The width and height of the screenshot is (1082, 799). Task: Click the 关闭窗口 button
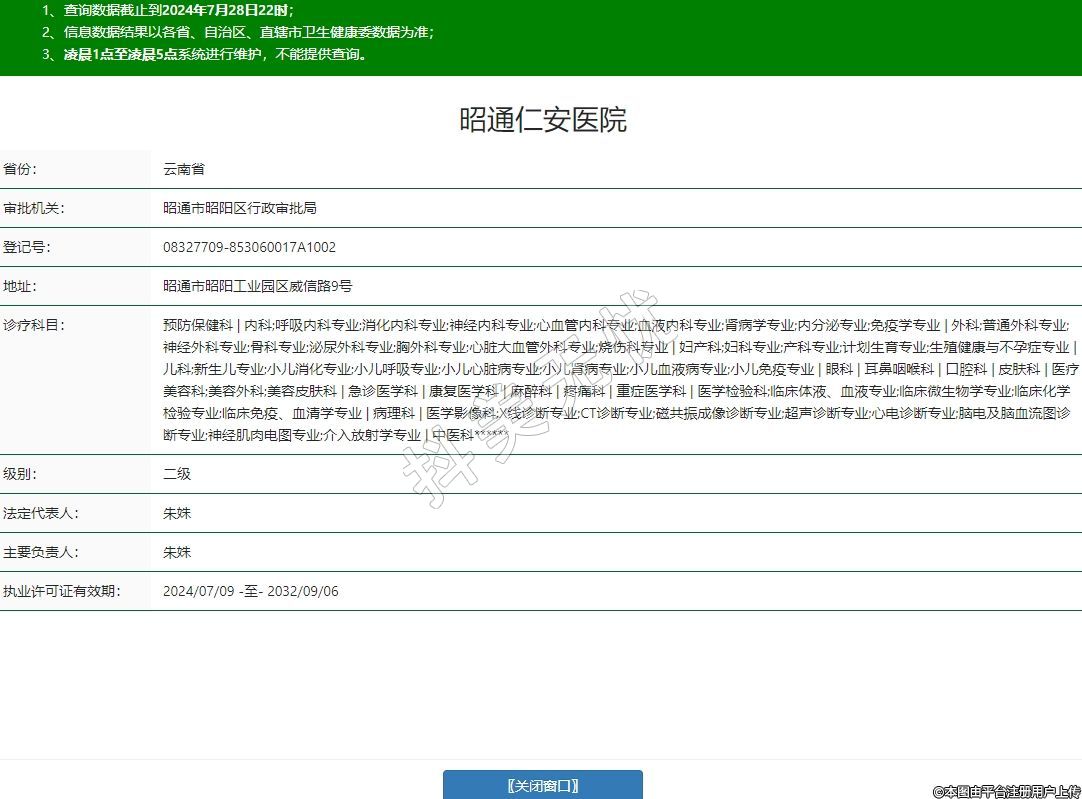(x=542, y=785)
